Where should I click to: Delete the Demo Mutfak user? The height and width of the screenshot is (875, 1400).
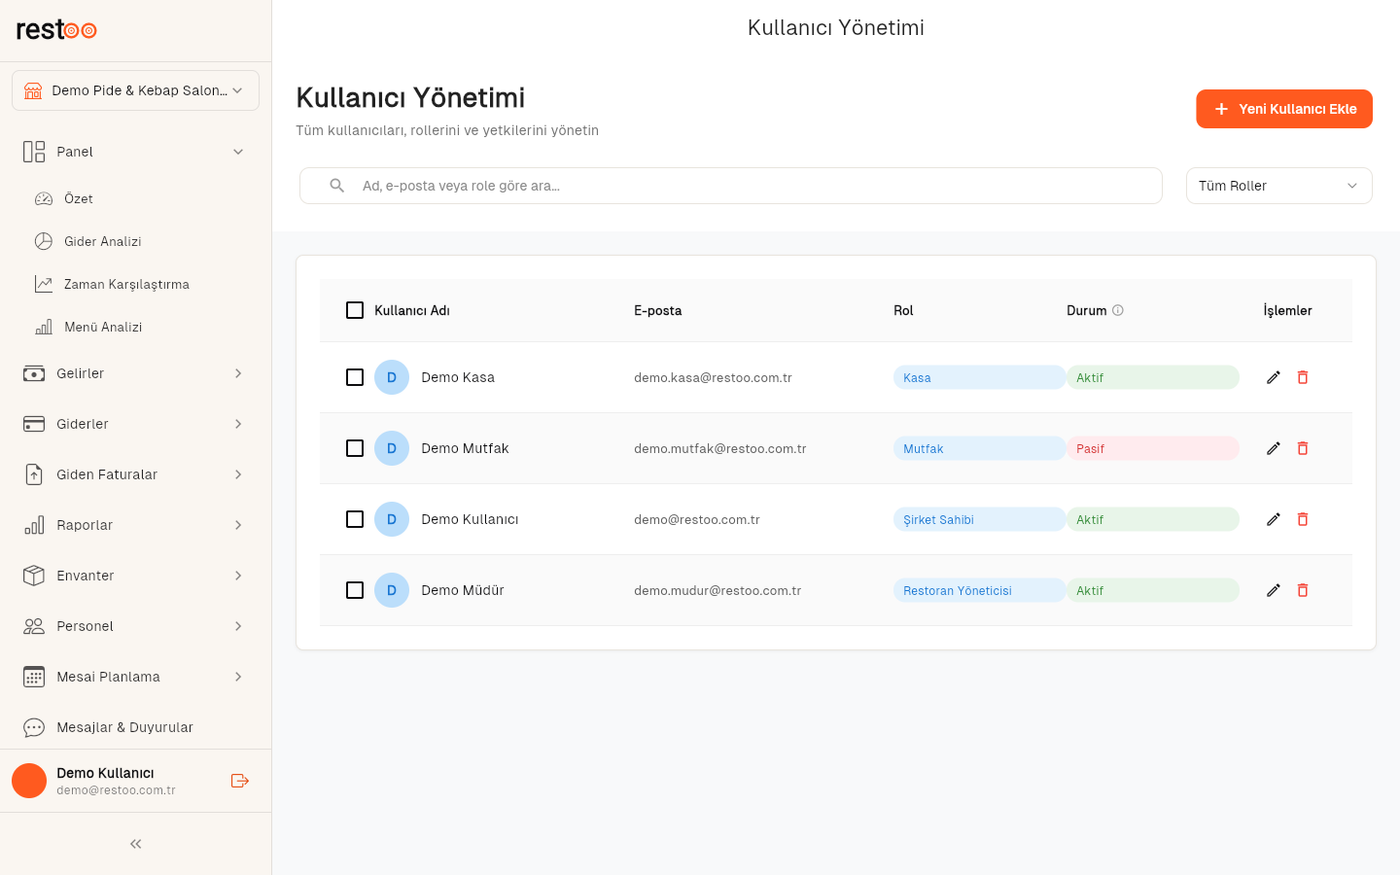pos(1302,448)
